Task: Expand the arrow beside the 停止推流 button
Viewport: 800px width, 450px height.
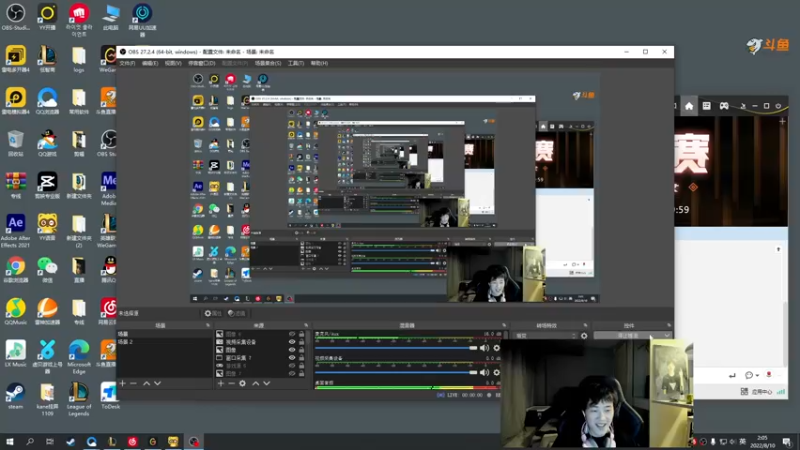Action: pyautogui.click(x=666, y=336)
